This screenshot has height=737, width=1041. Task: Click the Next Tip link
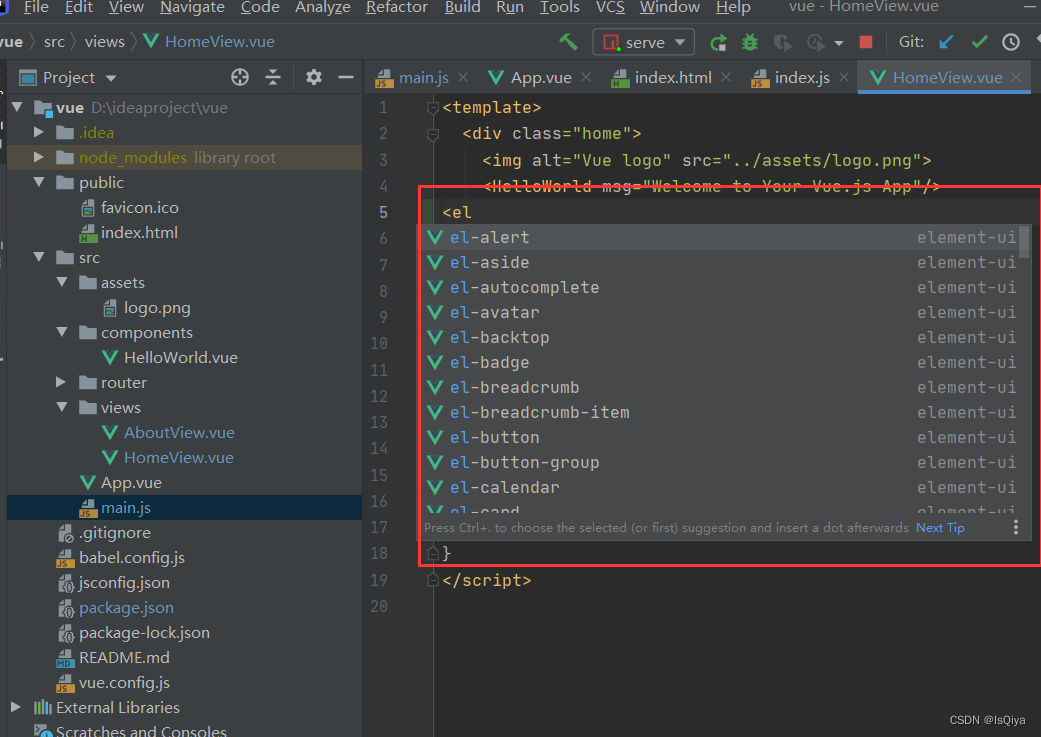point(940,528)
